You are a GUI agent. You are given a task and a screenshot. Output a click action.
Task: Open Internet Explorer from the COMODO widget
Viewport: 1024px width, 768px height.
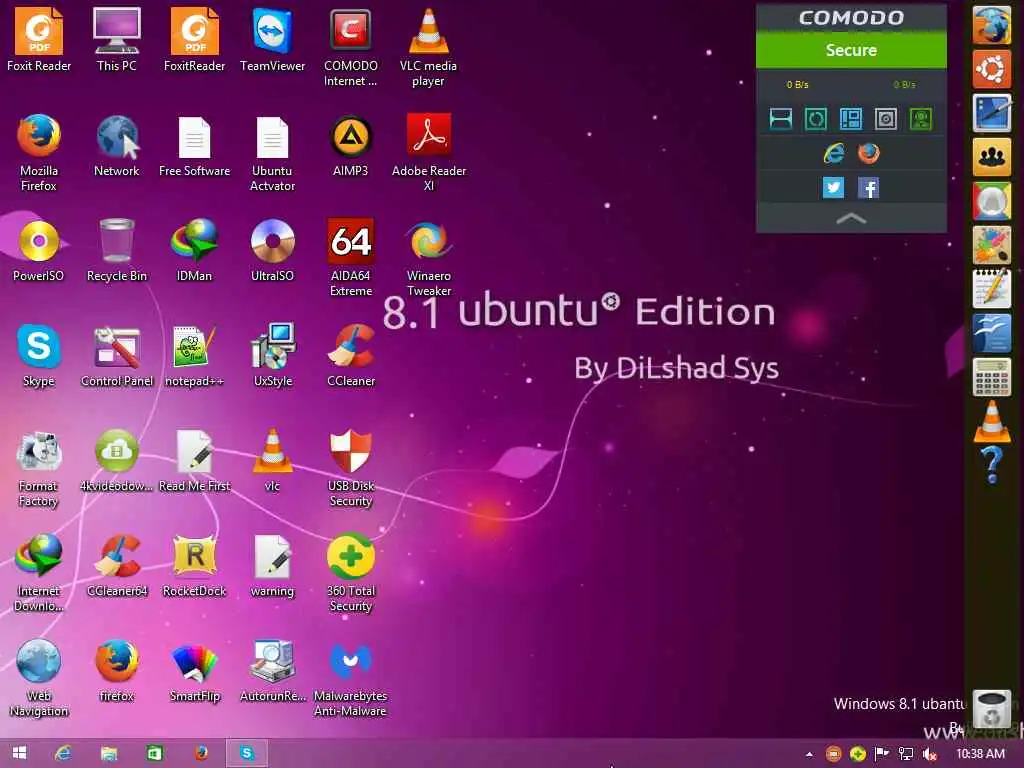click(x=833, y=153)
